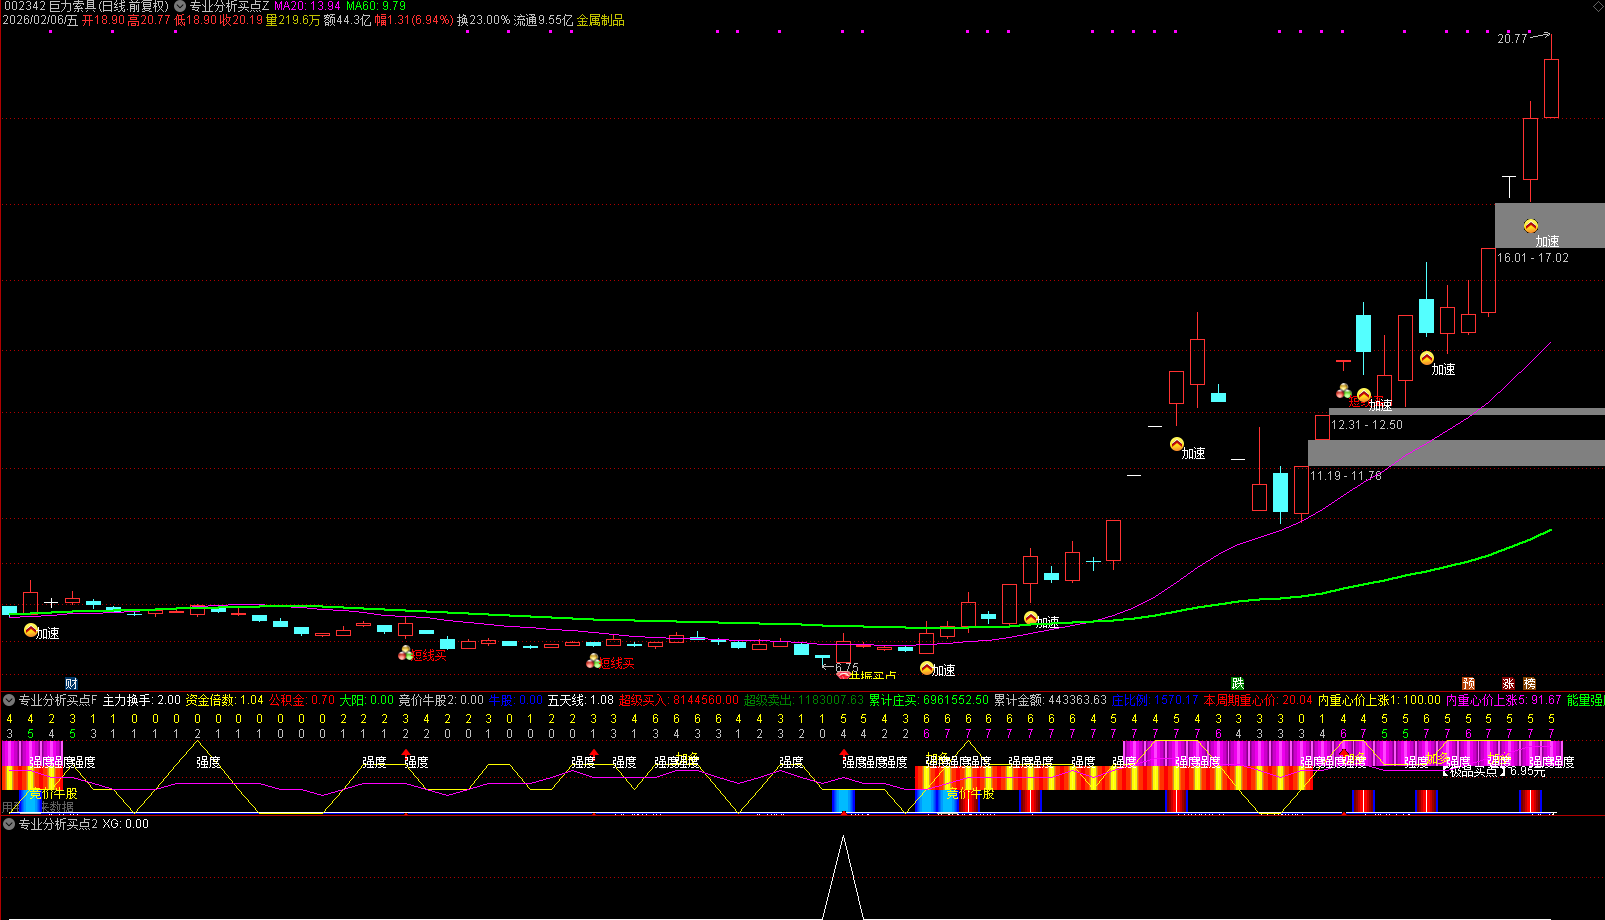Click the 主力换手: 2.00 indicator value
This screenshot has width=1605, height=920.
(142, 700)
